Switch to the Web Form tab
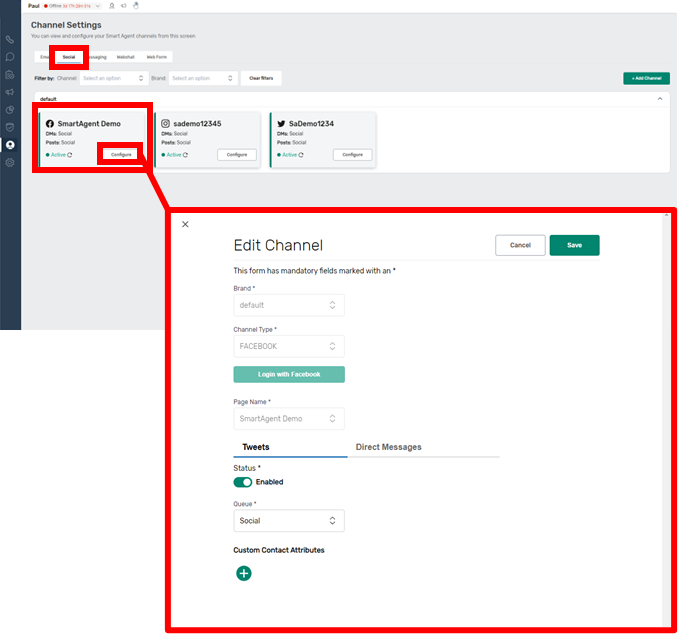 (158, 57)
